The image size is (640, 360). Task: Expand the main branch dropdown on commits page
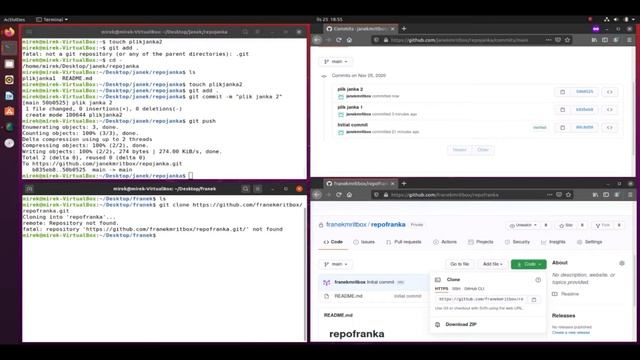point(336,62)
